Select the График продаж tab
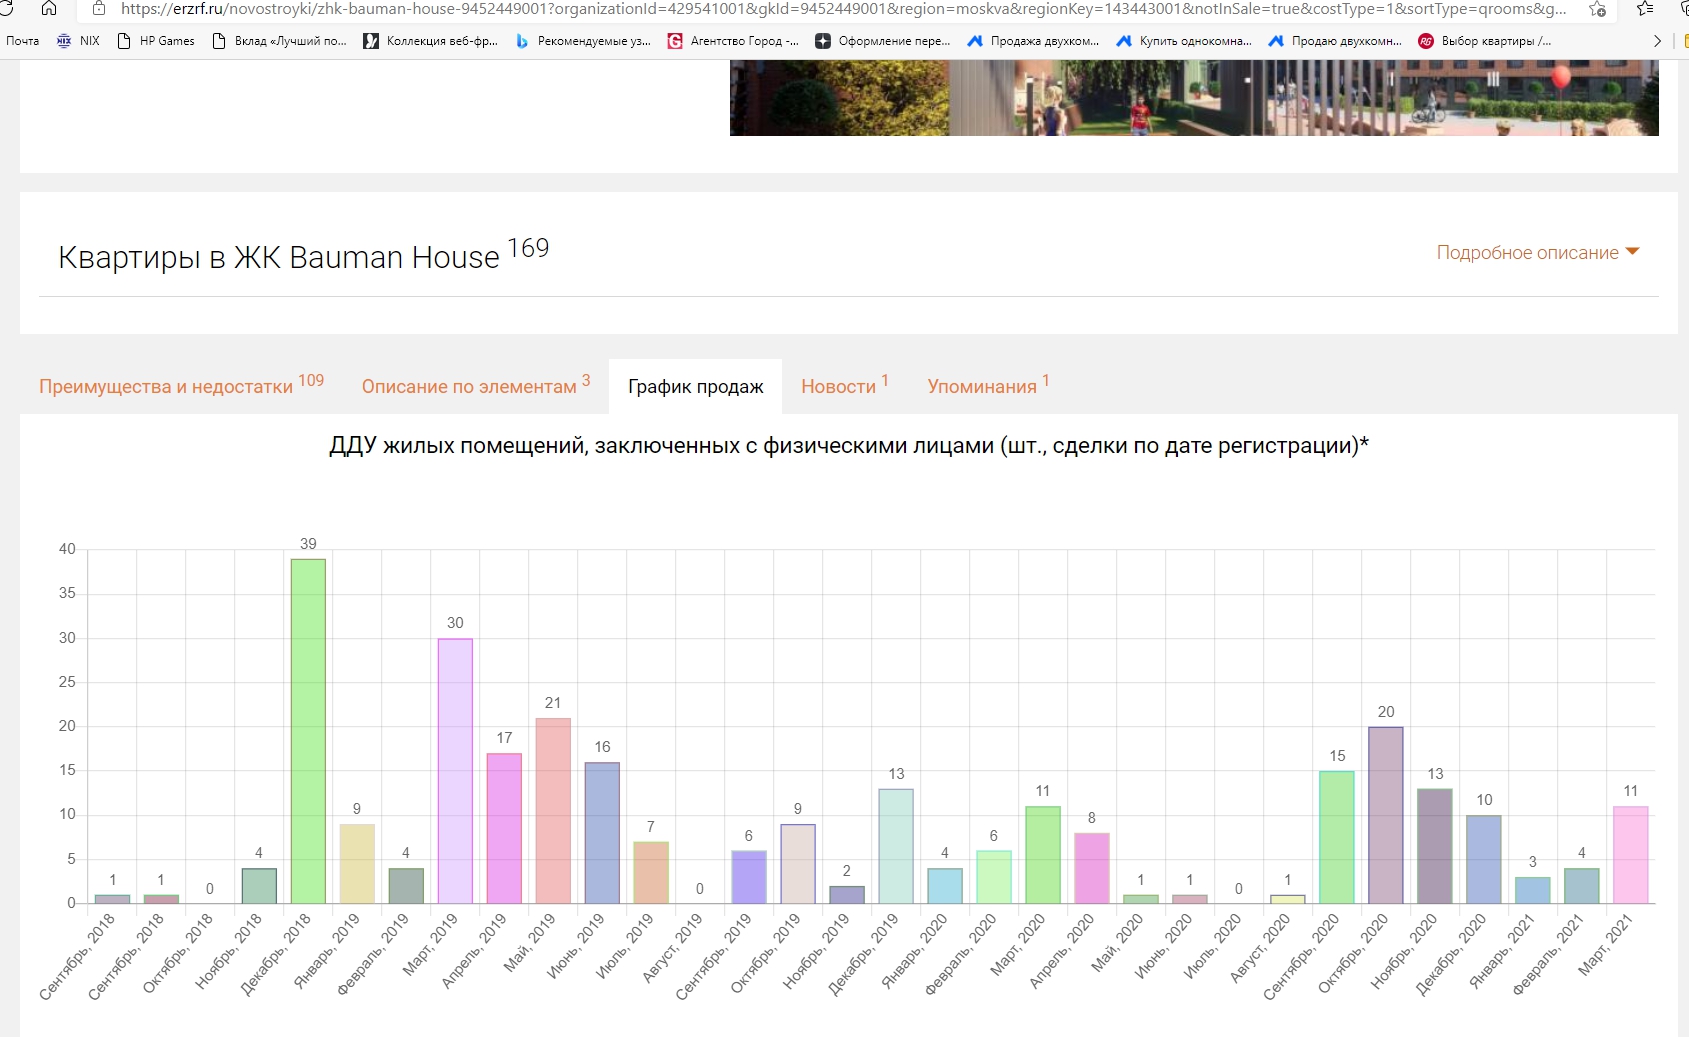This screenshot has height=1037, width=1689. coord(695,387)
